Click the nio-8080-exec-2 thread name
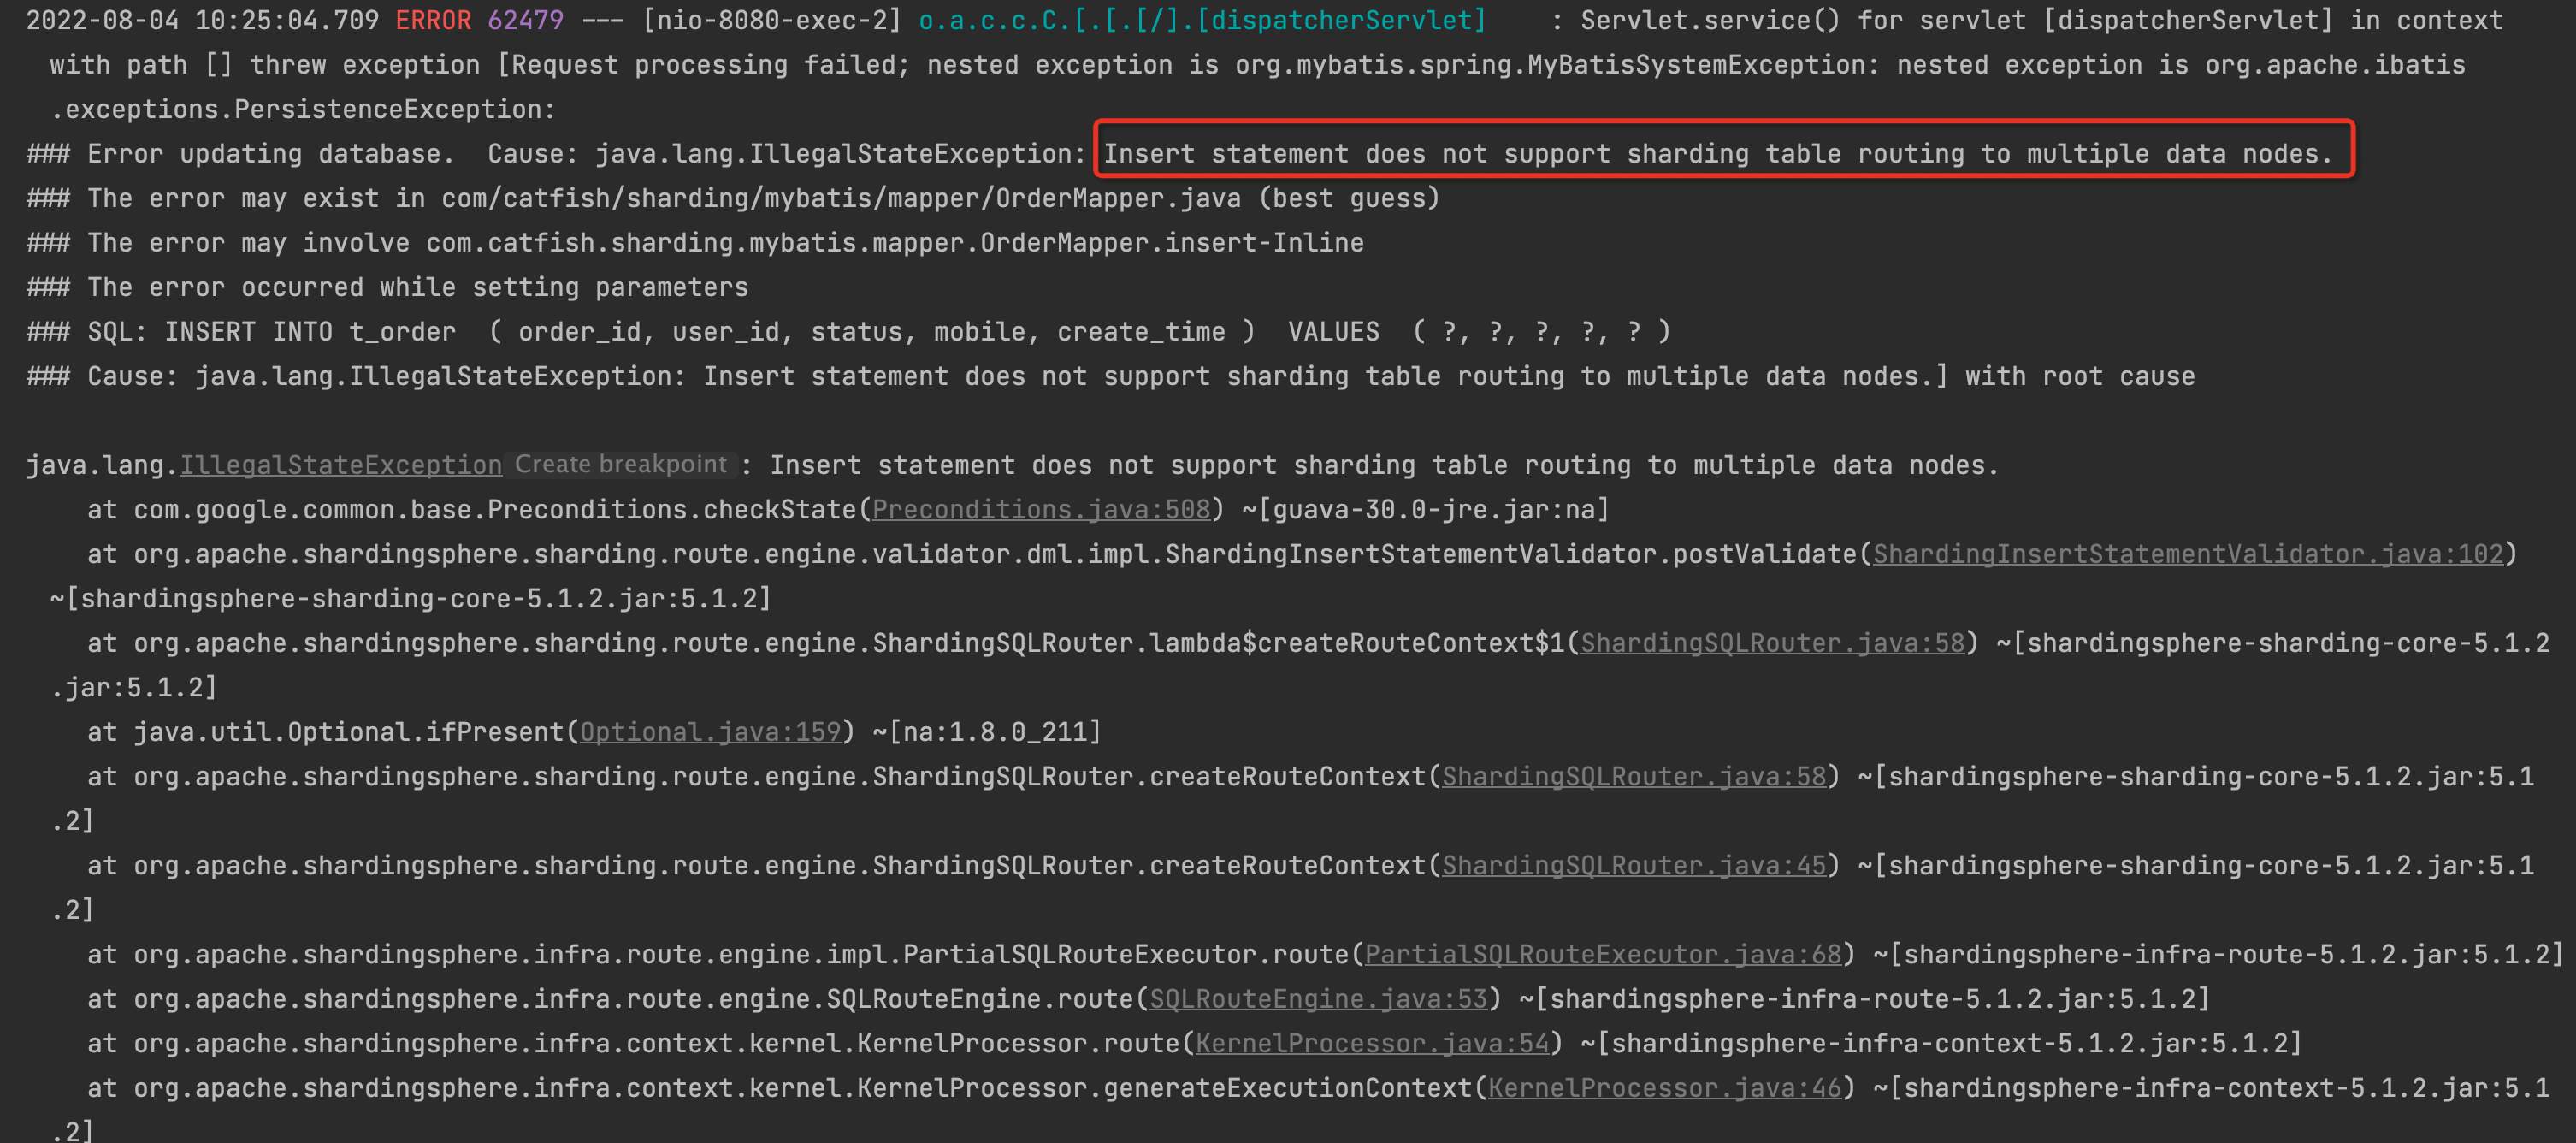Image resolution: width=2576 pixels, height=1143 pixels. (x=770, y=19)
